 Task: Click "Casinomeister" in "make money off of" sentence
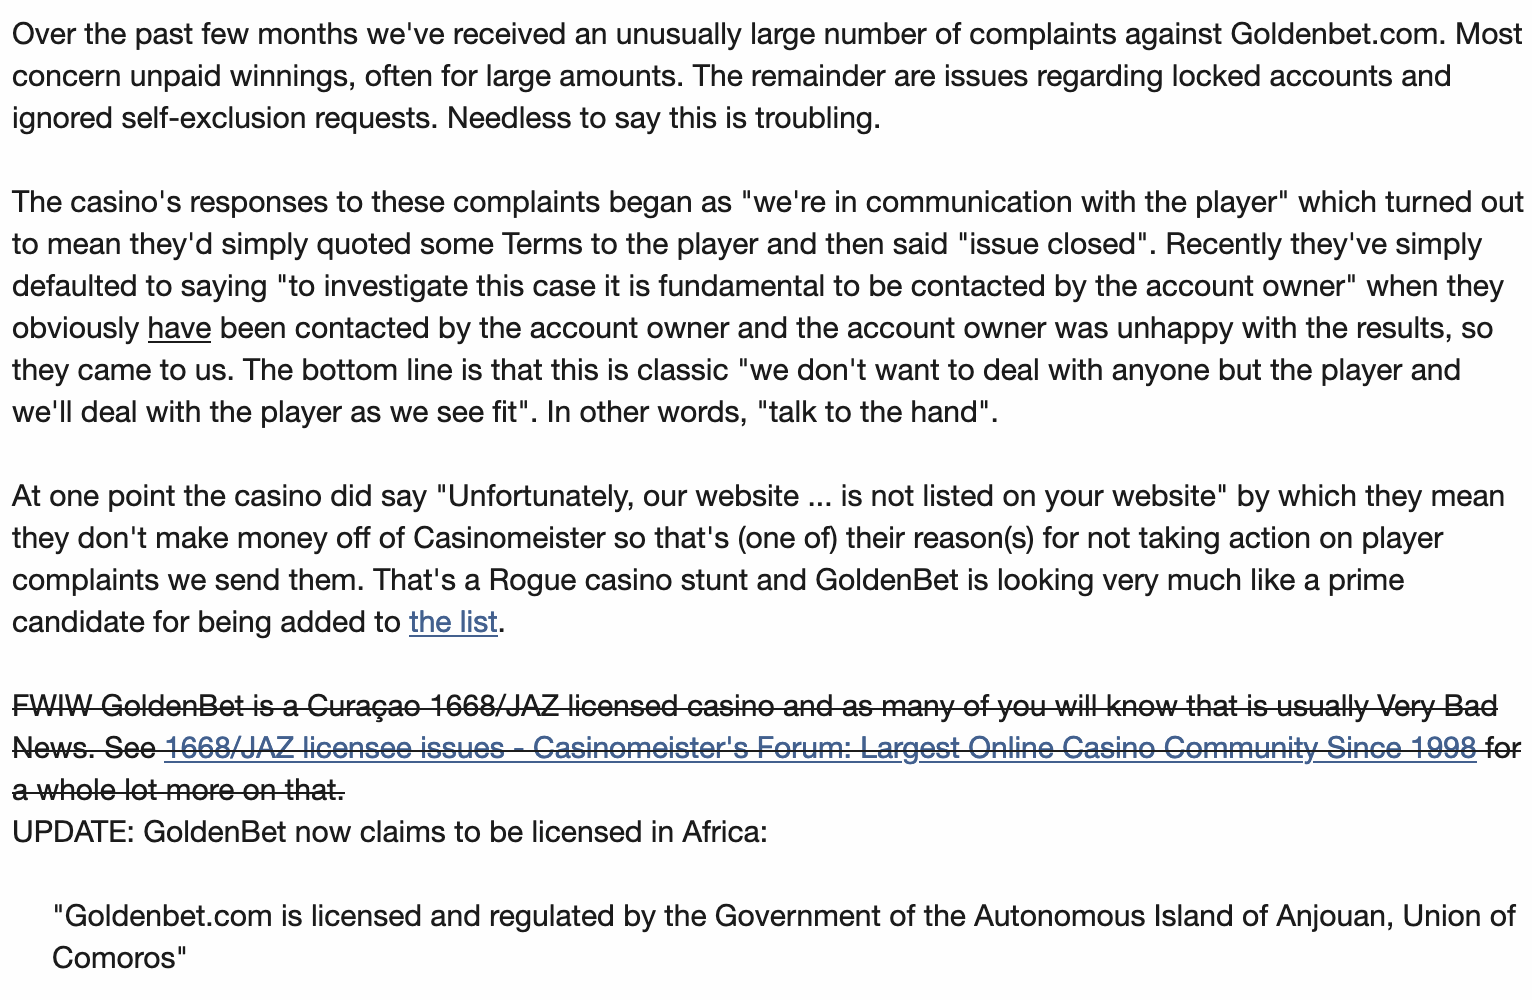[509, 538]
